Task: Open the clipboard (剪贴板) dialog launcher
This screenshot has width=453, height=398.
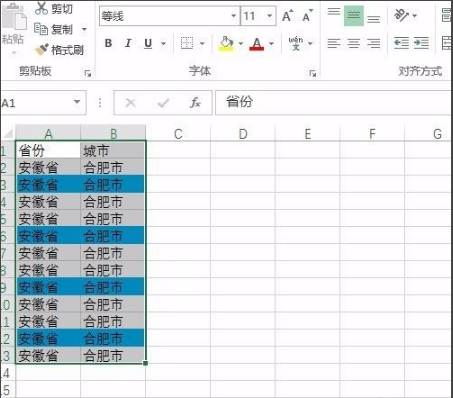Action: point(88,73)
